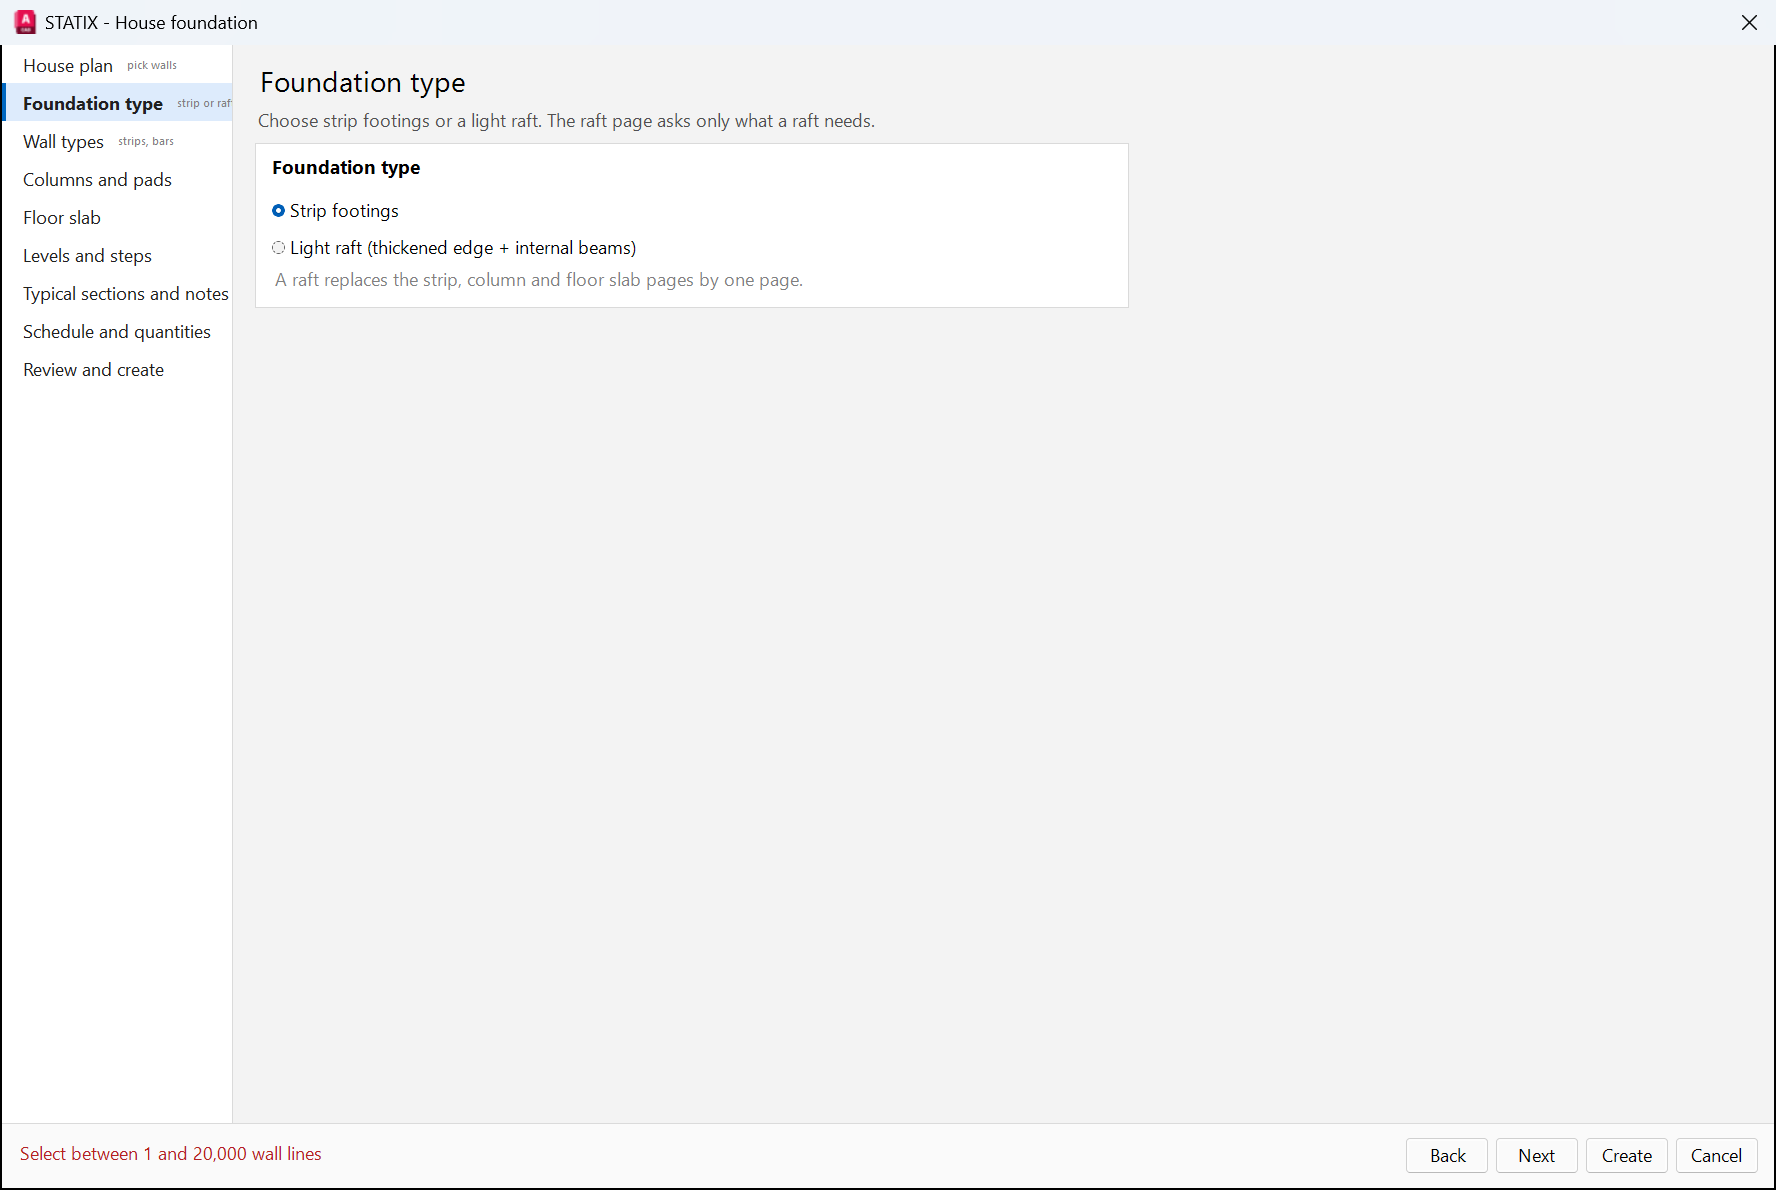The image size is (1776, 1190).
Task: Click the Next button
Action: [1537, 1156]
